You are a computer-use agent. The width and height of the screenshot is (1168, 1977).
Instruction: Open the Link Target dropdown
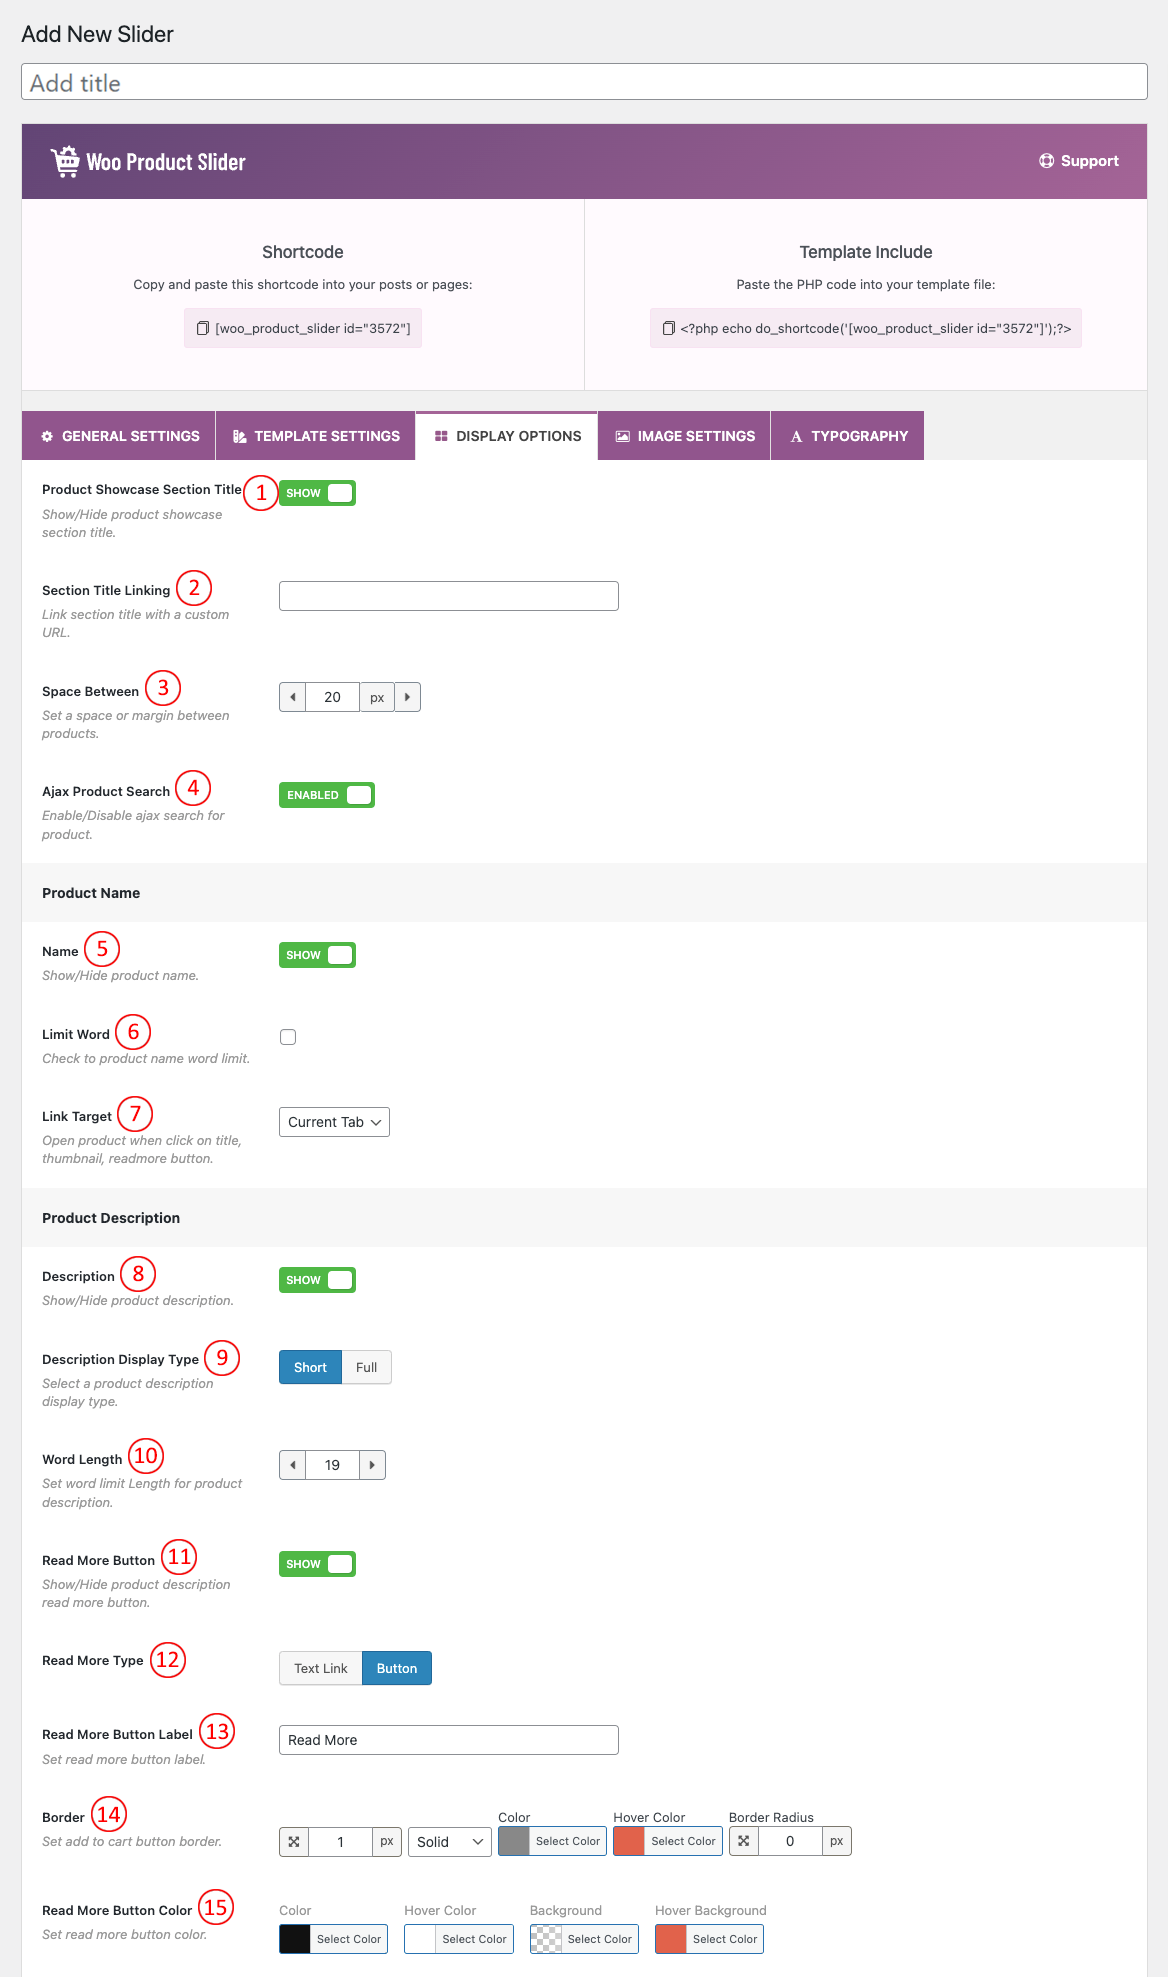(334, 1122)
